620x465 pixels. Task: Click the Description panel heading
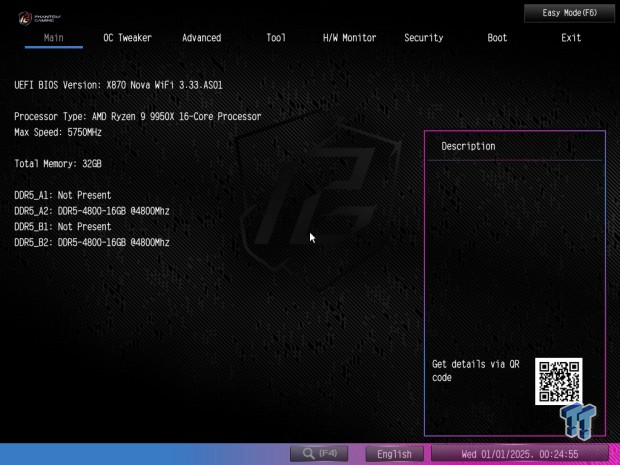(468, 146)
